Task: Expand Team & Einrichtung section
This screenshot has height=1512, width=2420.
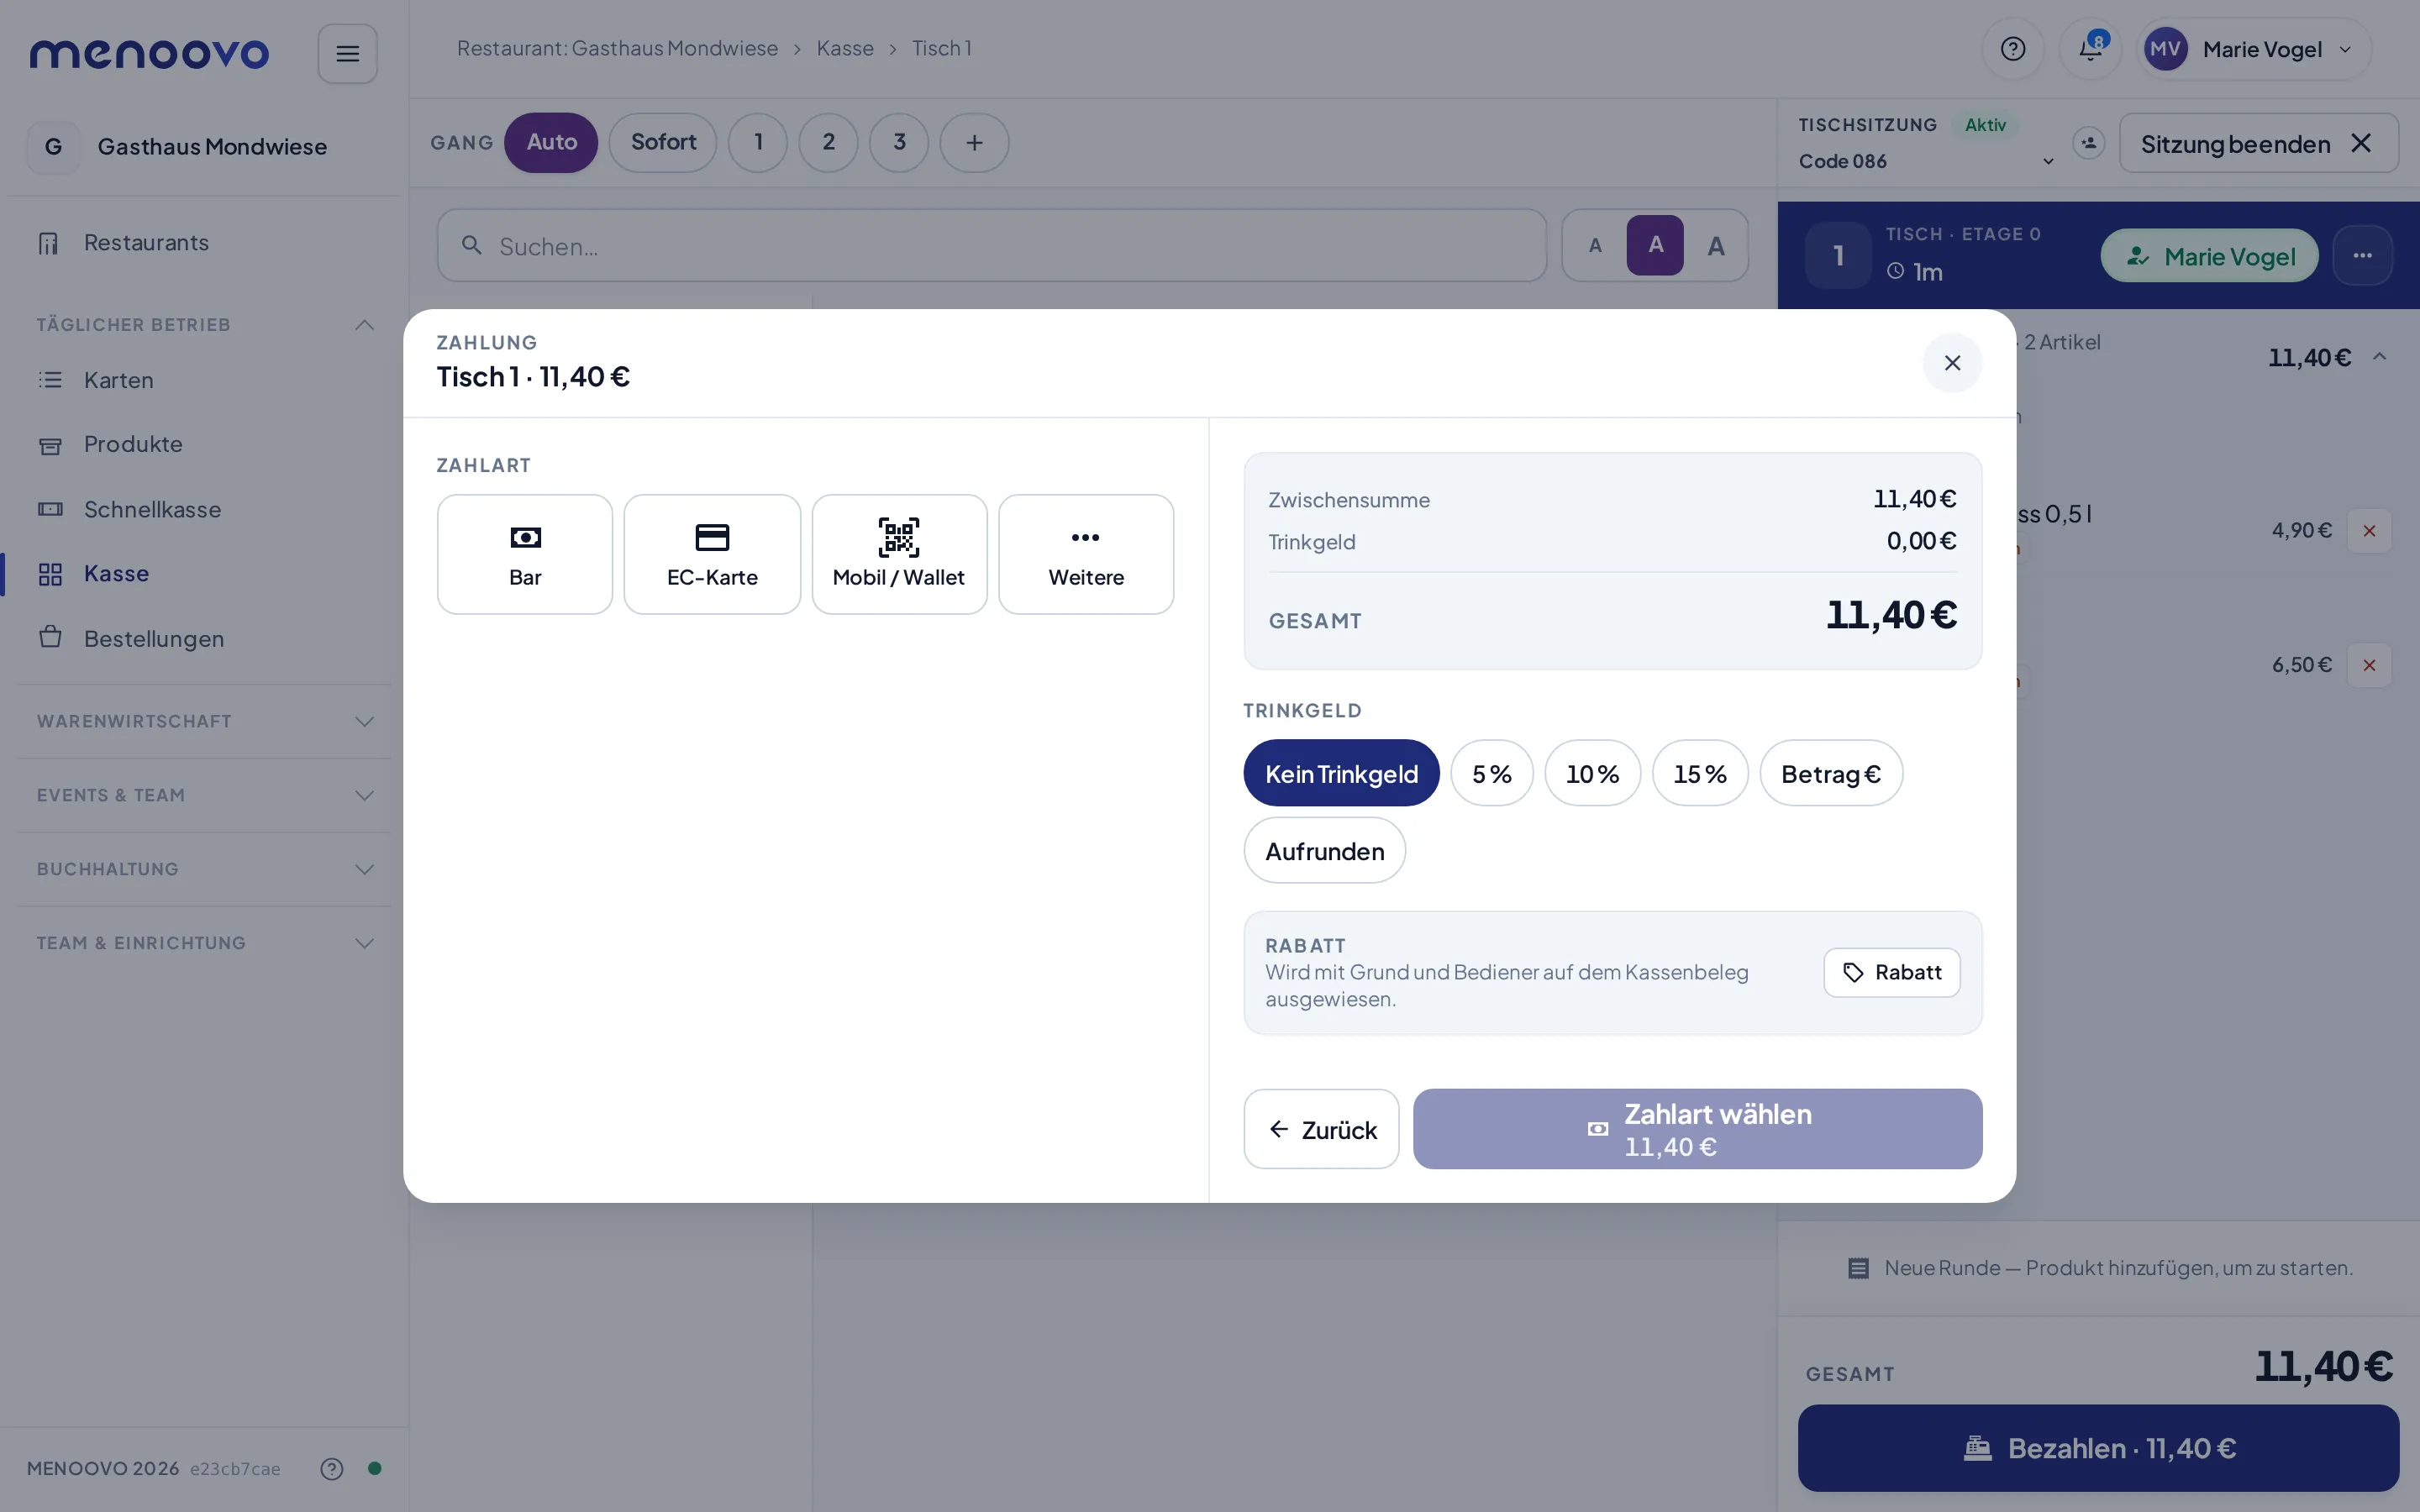Action: [x=204, y=943]
